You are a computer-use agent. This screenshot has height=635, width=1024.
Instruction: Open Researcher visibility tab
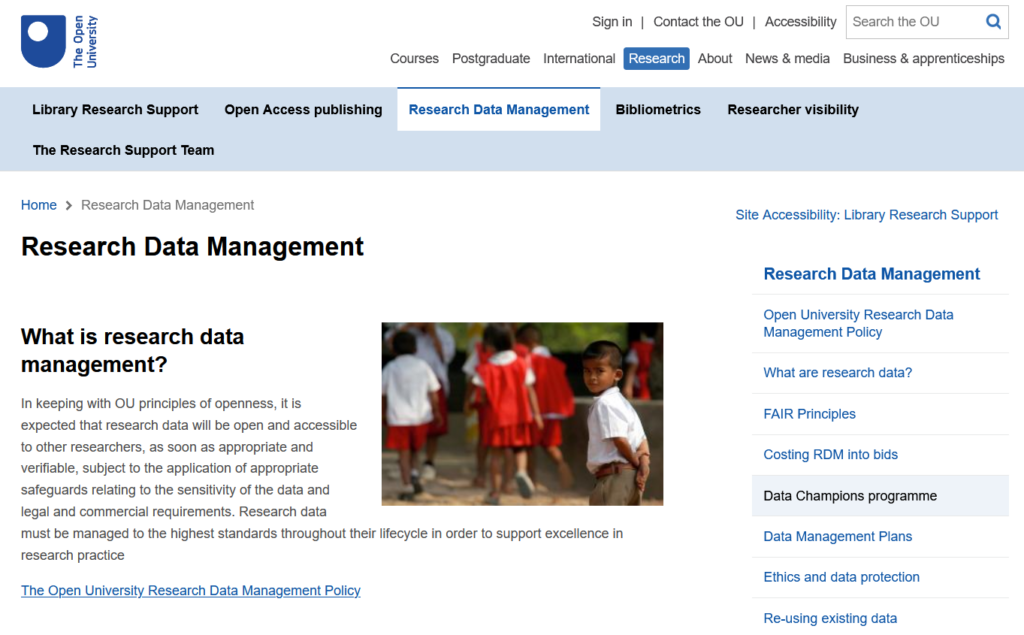pyautogui.click(x=793, y=109)
